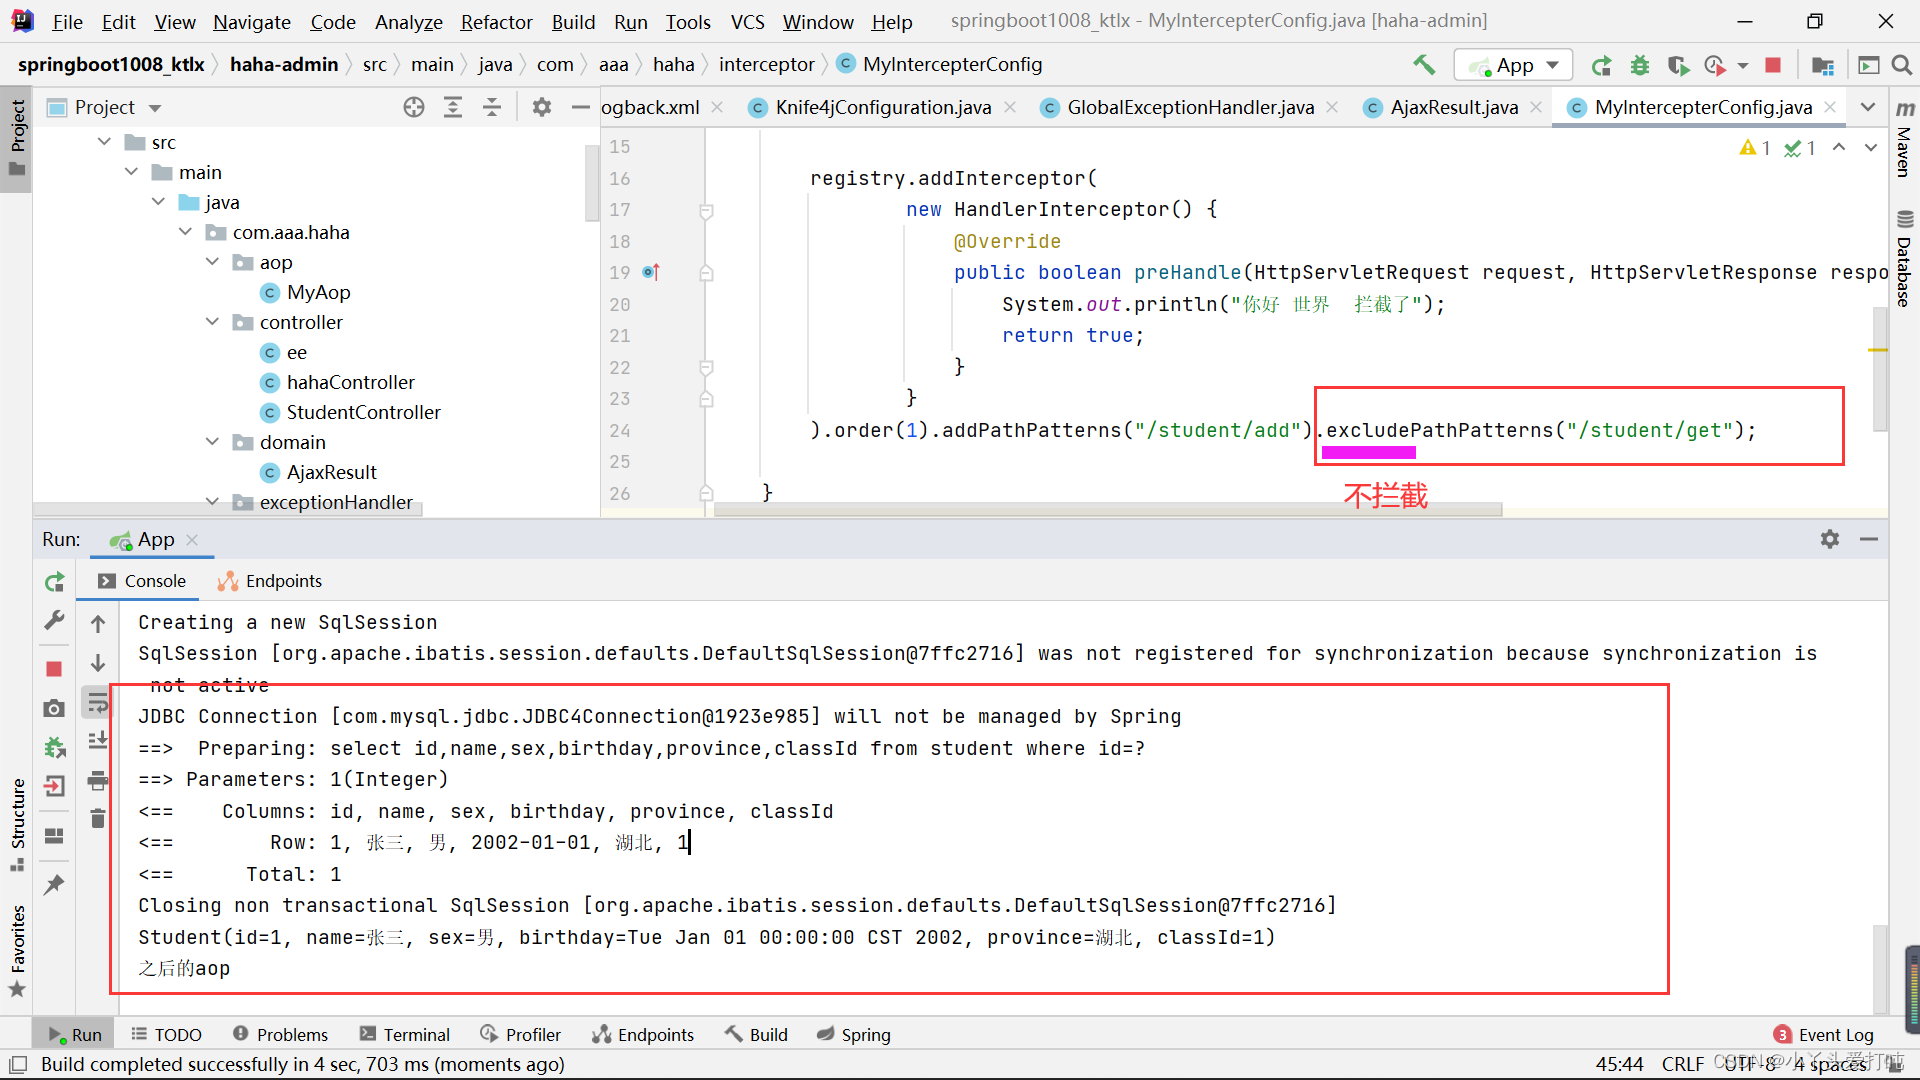
Task: Select hahaController in project tree
Action: click(x=350, y=382)
